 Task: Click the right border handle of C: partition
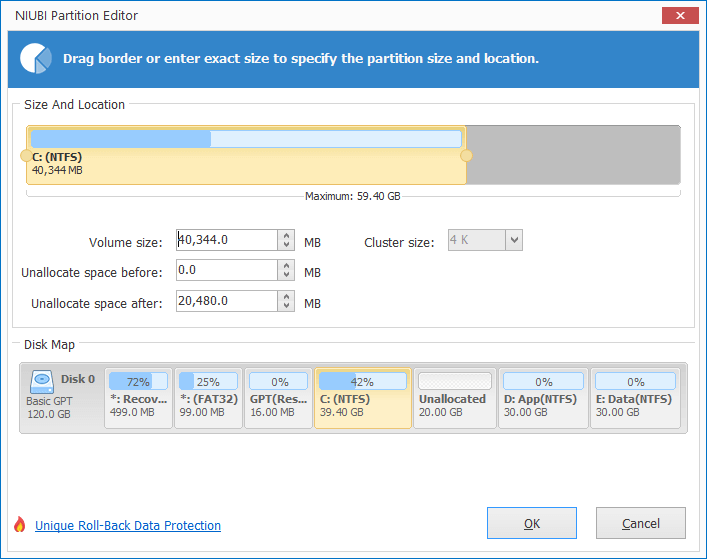[x=466, y=156]
